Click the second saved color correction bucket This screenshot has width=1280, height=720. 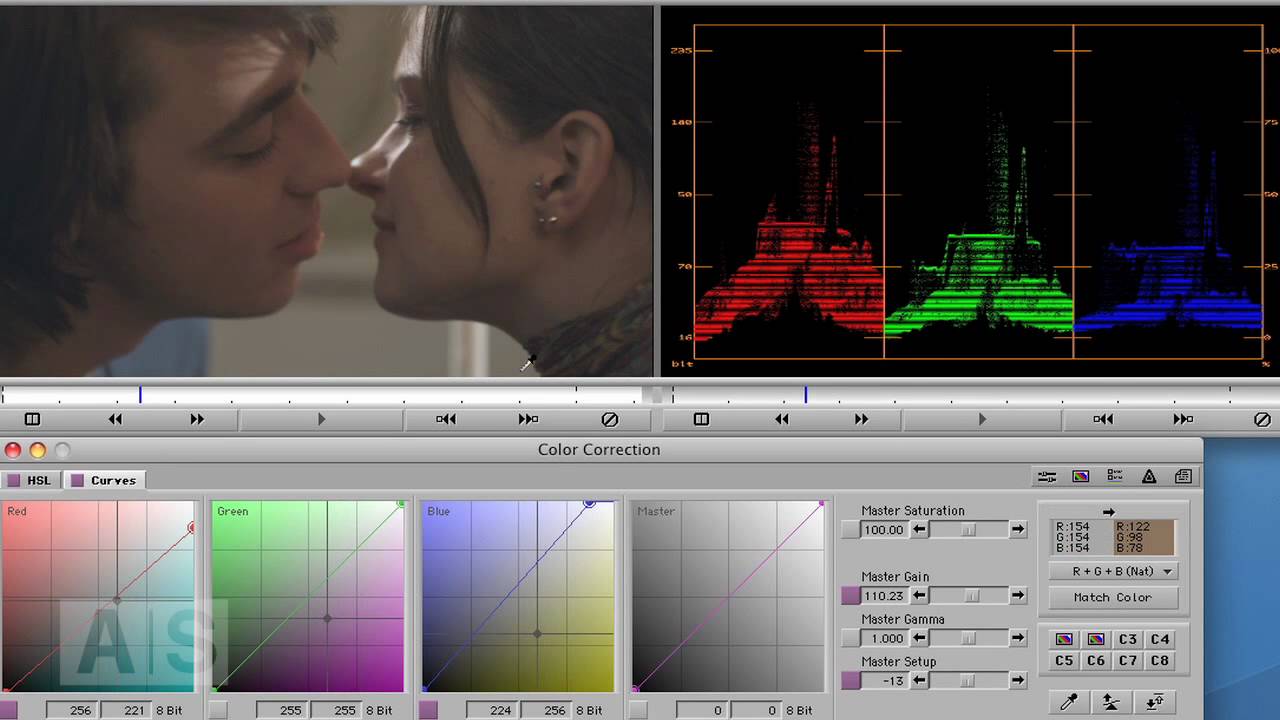[x=1096, y=639]
